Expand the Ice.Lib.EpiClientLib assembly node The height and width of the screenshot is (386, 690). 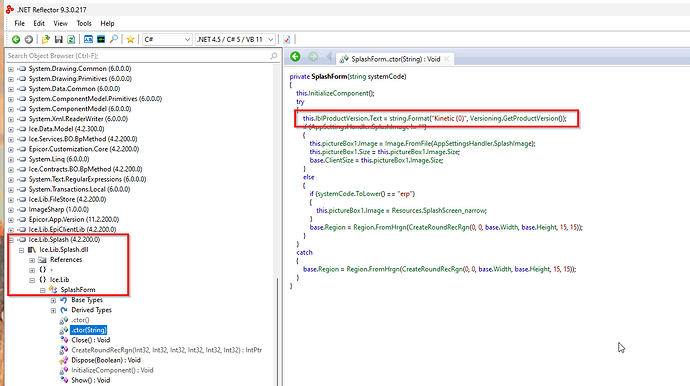click(11, 230)
